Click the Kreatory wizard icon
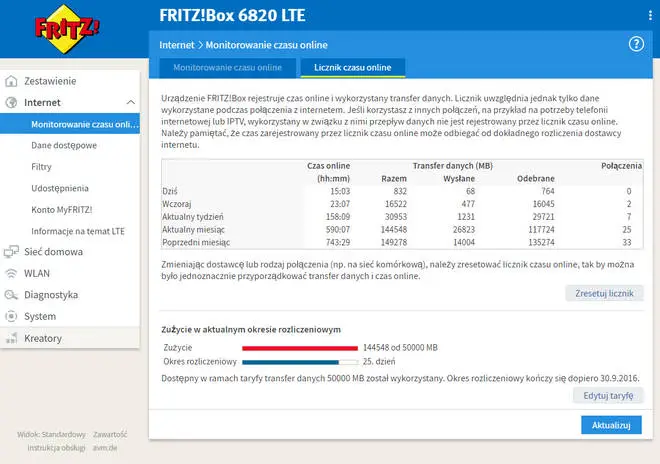Viewport: 660px width, 464px height. click(x=11, y=338)
